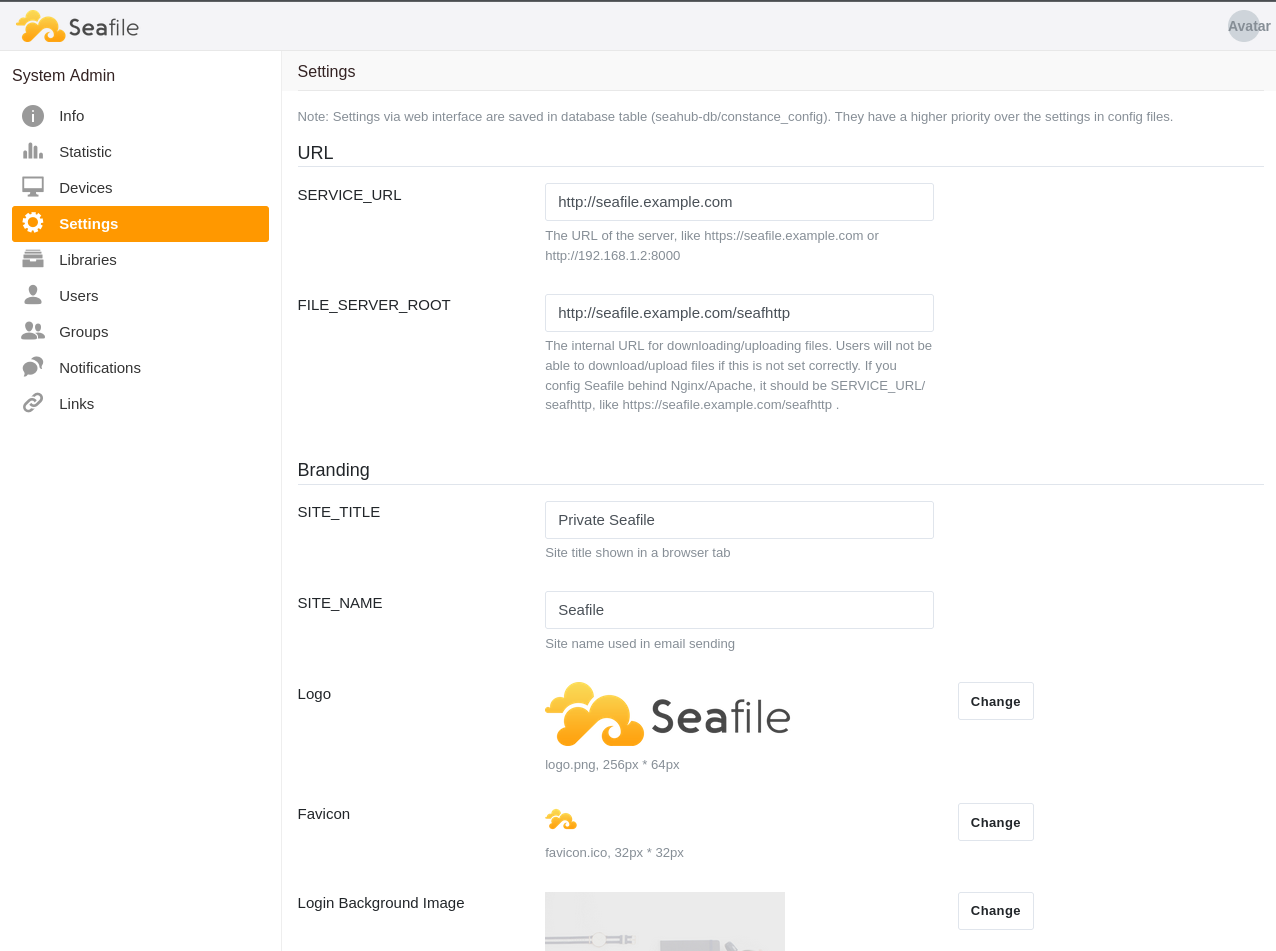Click the Info circle icon
1276x951 pixels.
click(x=33, y=116)
